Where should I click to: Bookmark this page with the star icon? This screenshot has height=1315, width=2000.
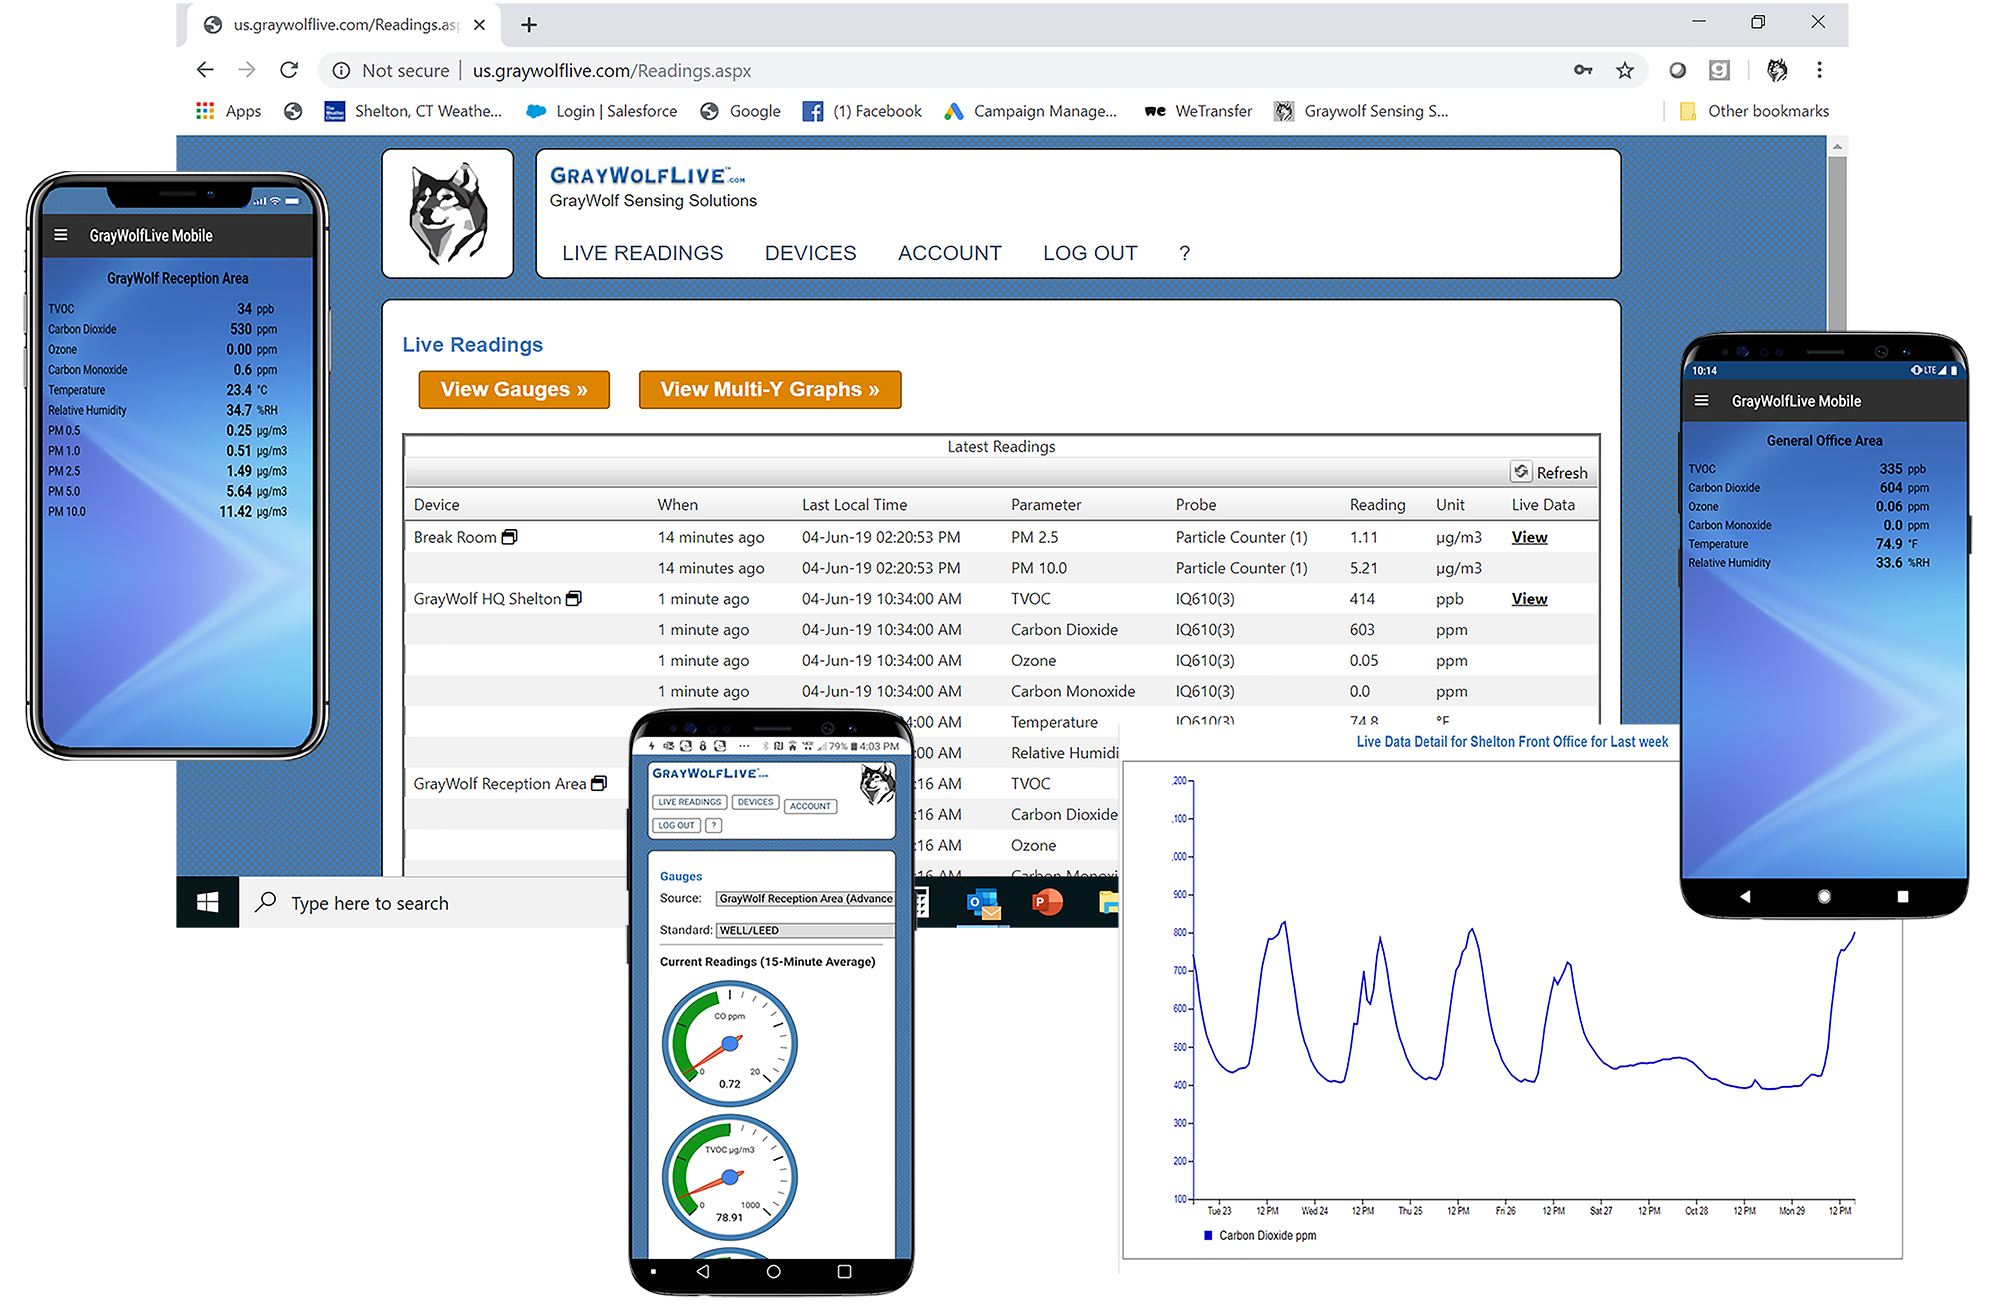(x=1625, y=70)
